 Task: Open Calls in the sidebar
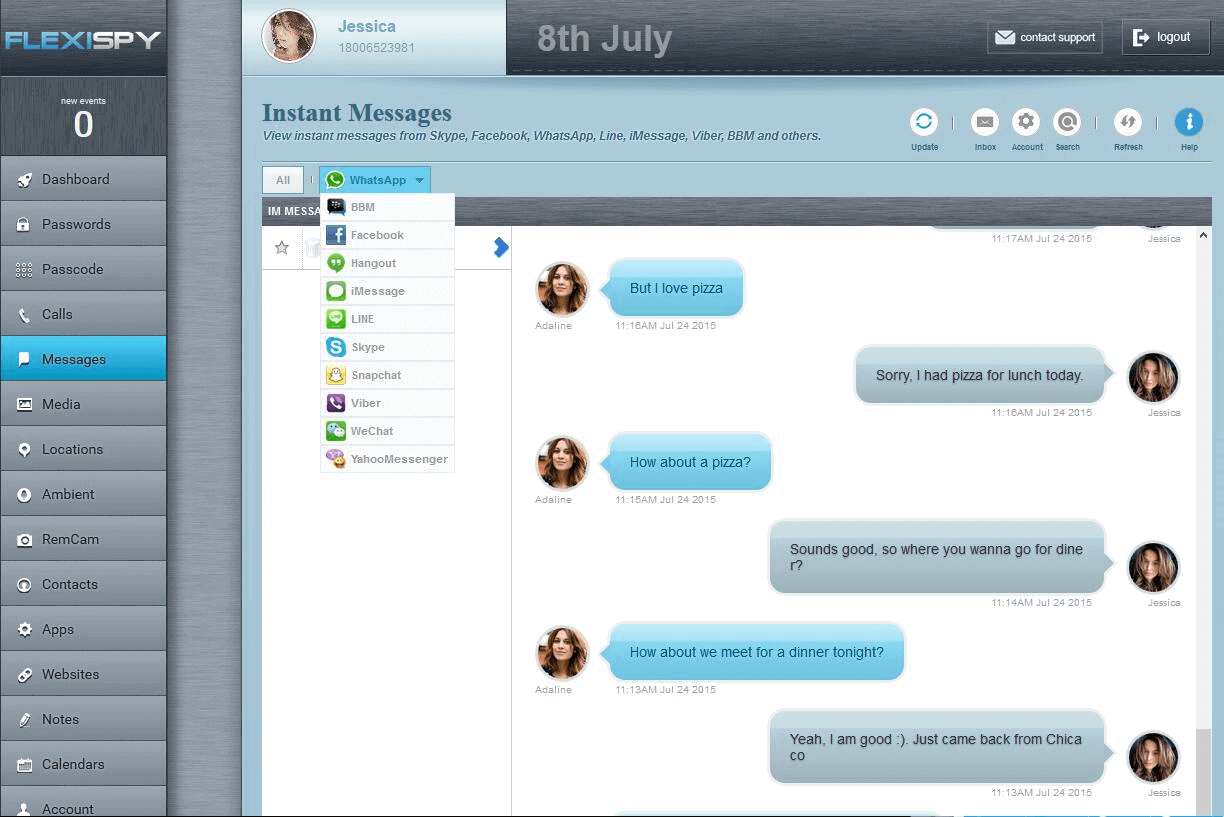point(83,314)
